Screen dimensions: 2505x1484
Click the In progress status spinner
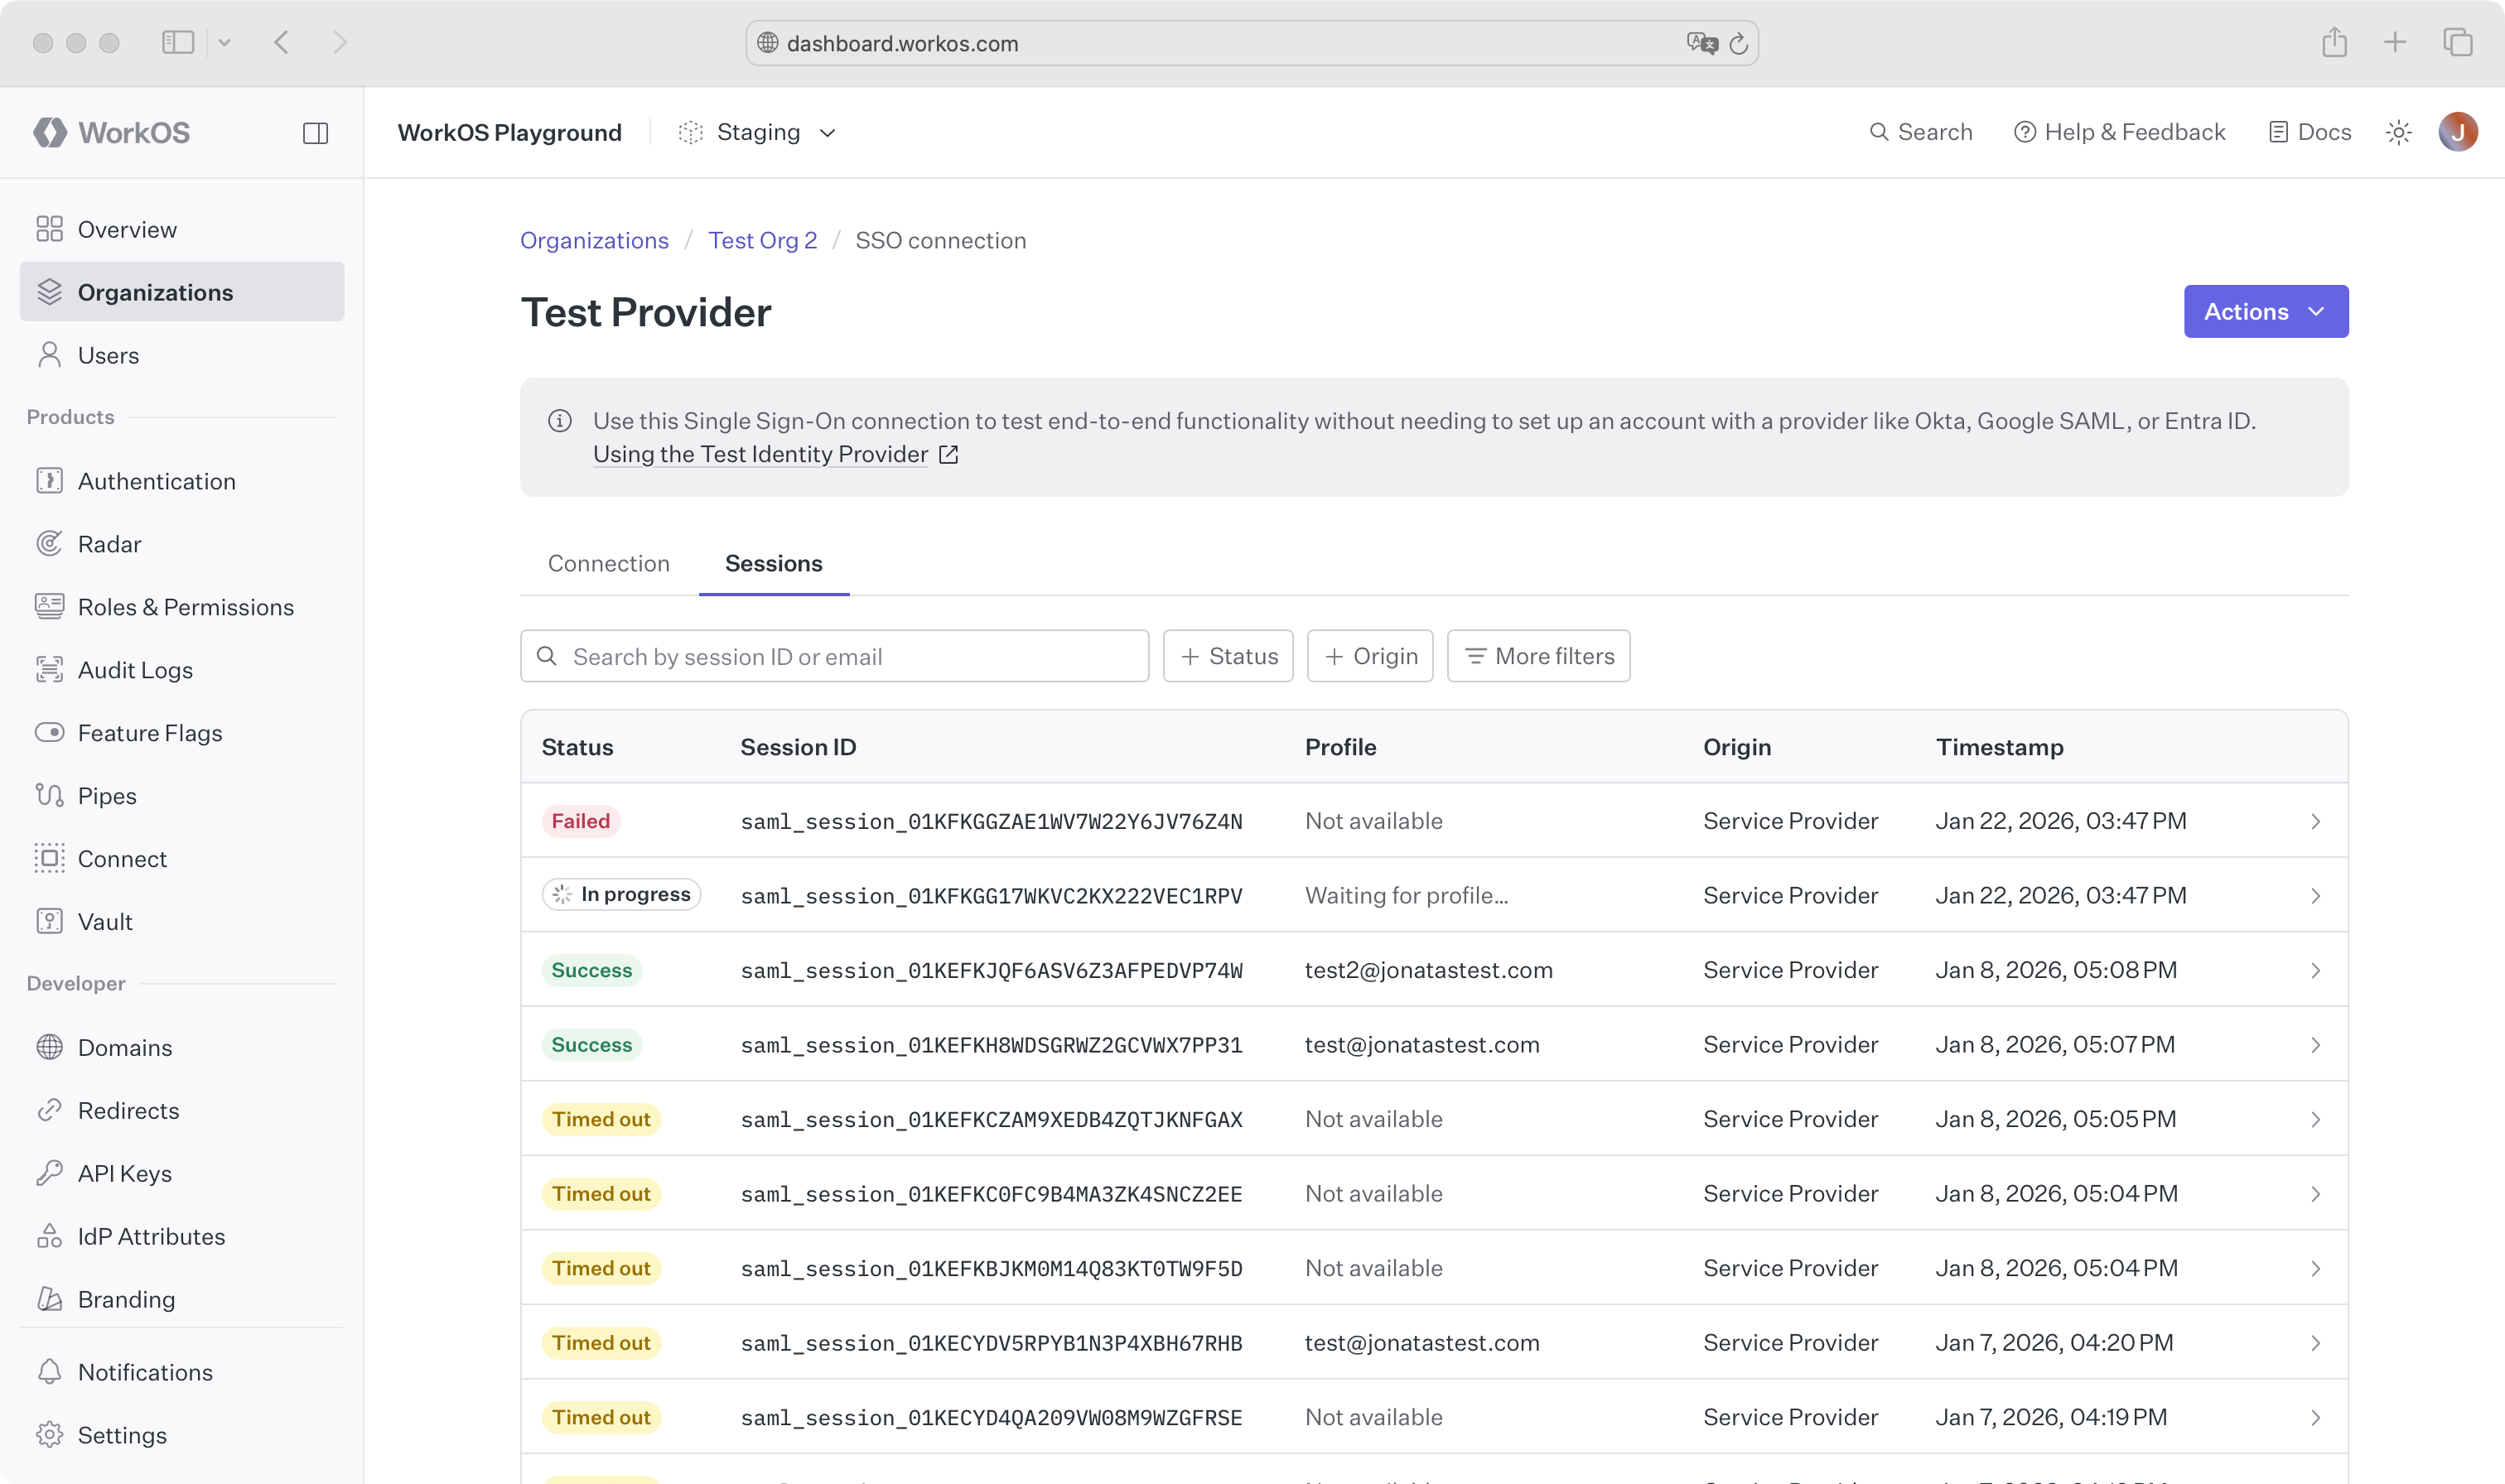tap(561, 894)
